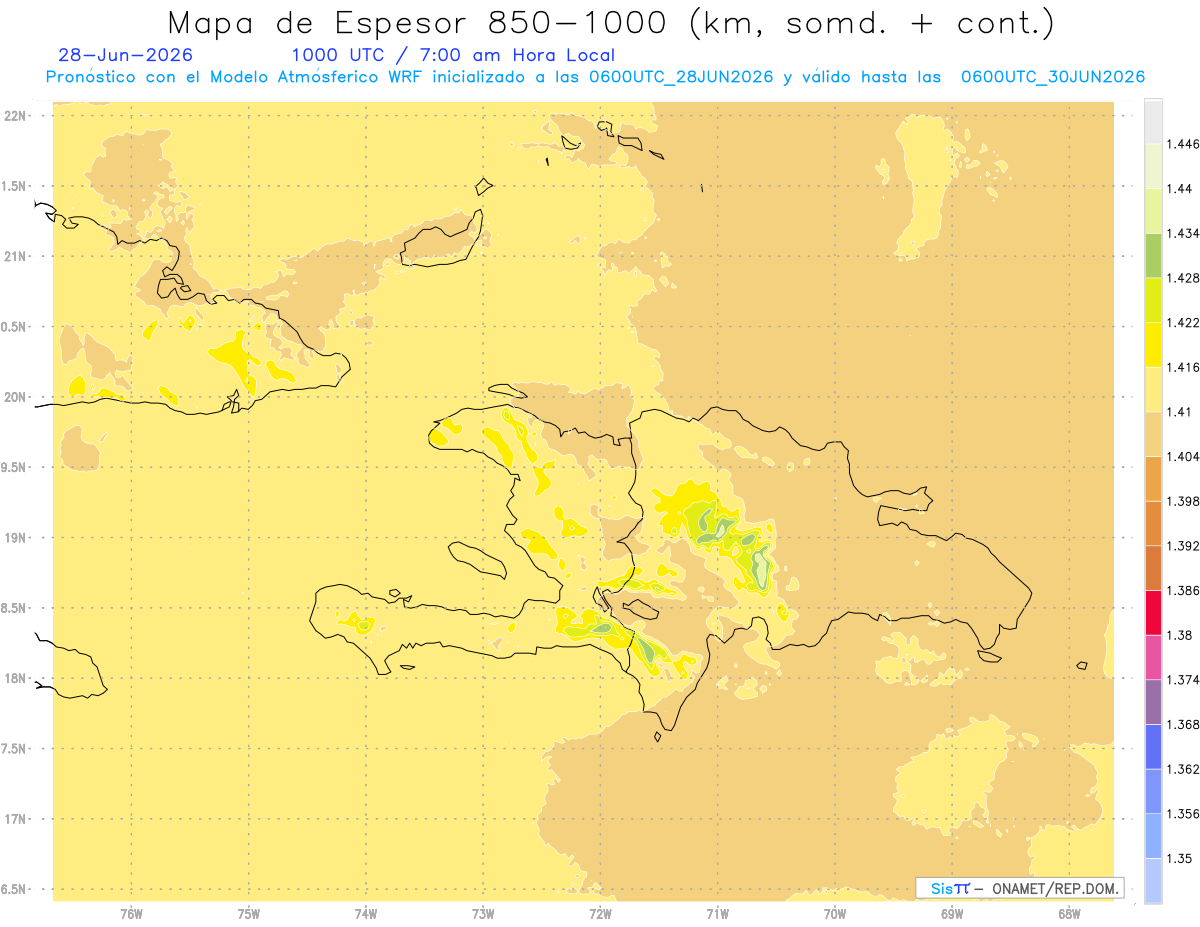Click the 1.368 value on the color scale
The height and width of the screenshot is (927, 1200).
(1181, 724)
